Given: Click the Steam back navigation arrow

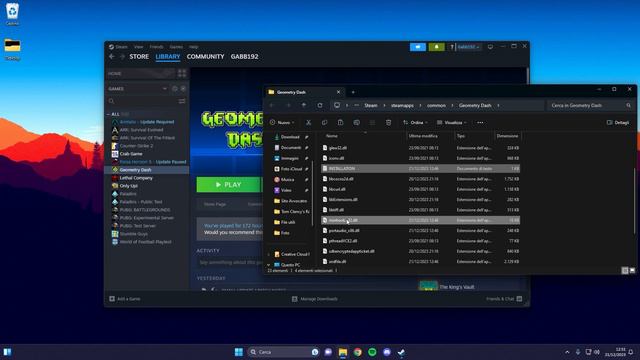Looking at the screenshot, I should tap(112, 57).
